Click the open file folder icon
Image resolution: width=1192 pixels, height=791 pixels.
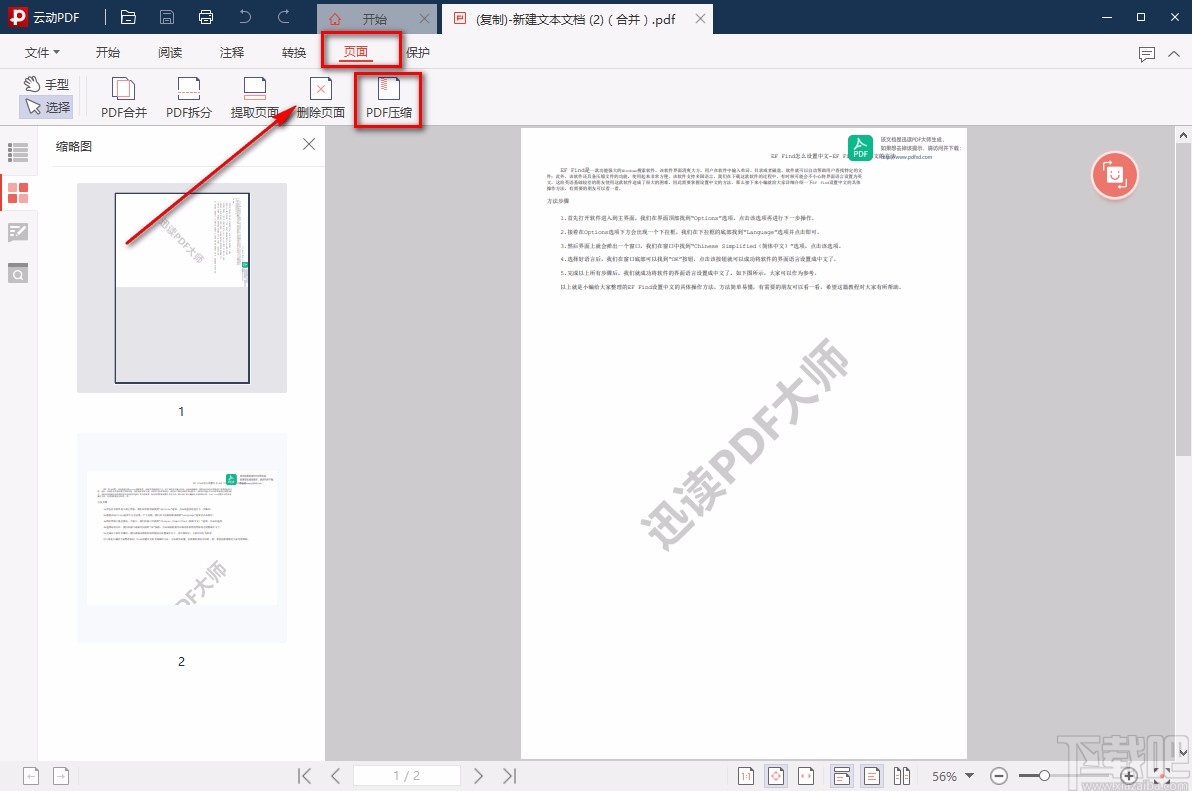tap(128, 17)
